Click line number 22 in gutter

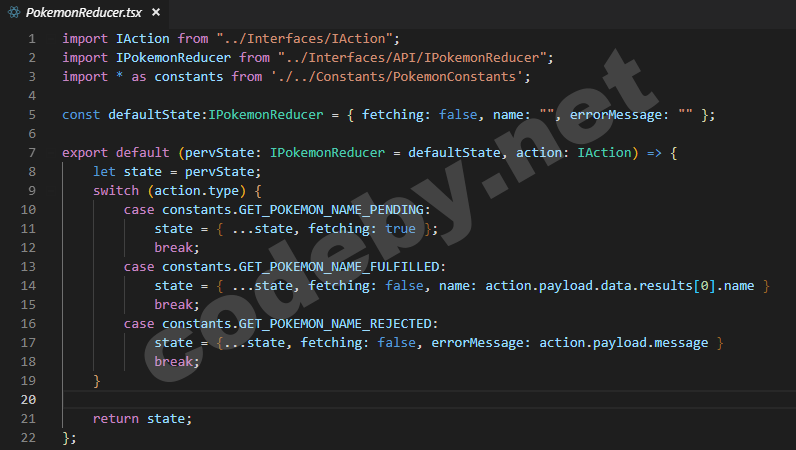pyautogui.click(x=28, y=438)
